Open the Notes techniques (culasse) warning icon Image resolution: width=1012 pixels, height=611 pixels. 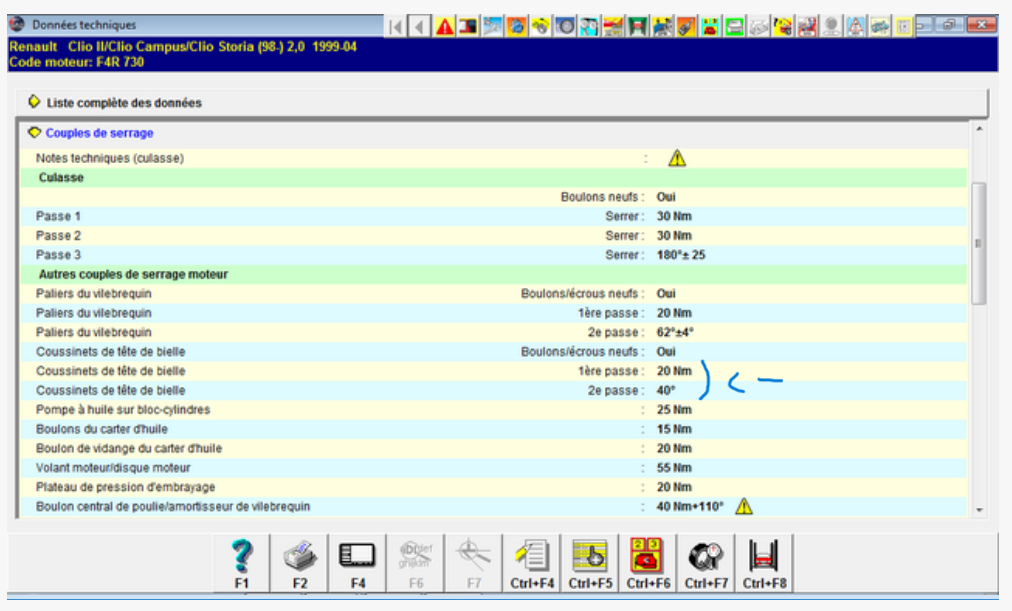(677, 158)
